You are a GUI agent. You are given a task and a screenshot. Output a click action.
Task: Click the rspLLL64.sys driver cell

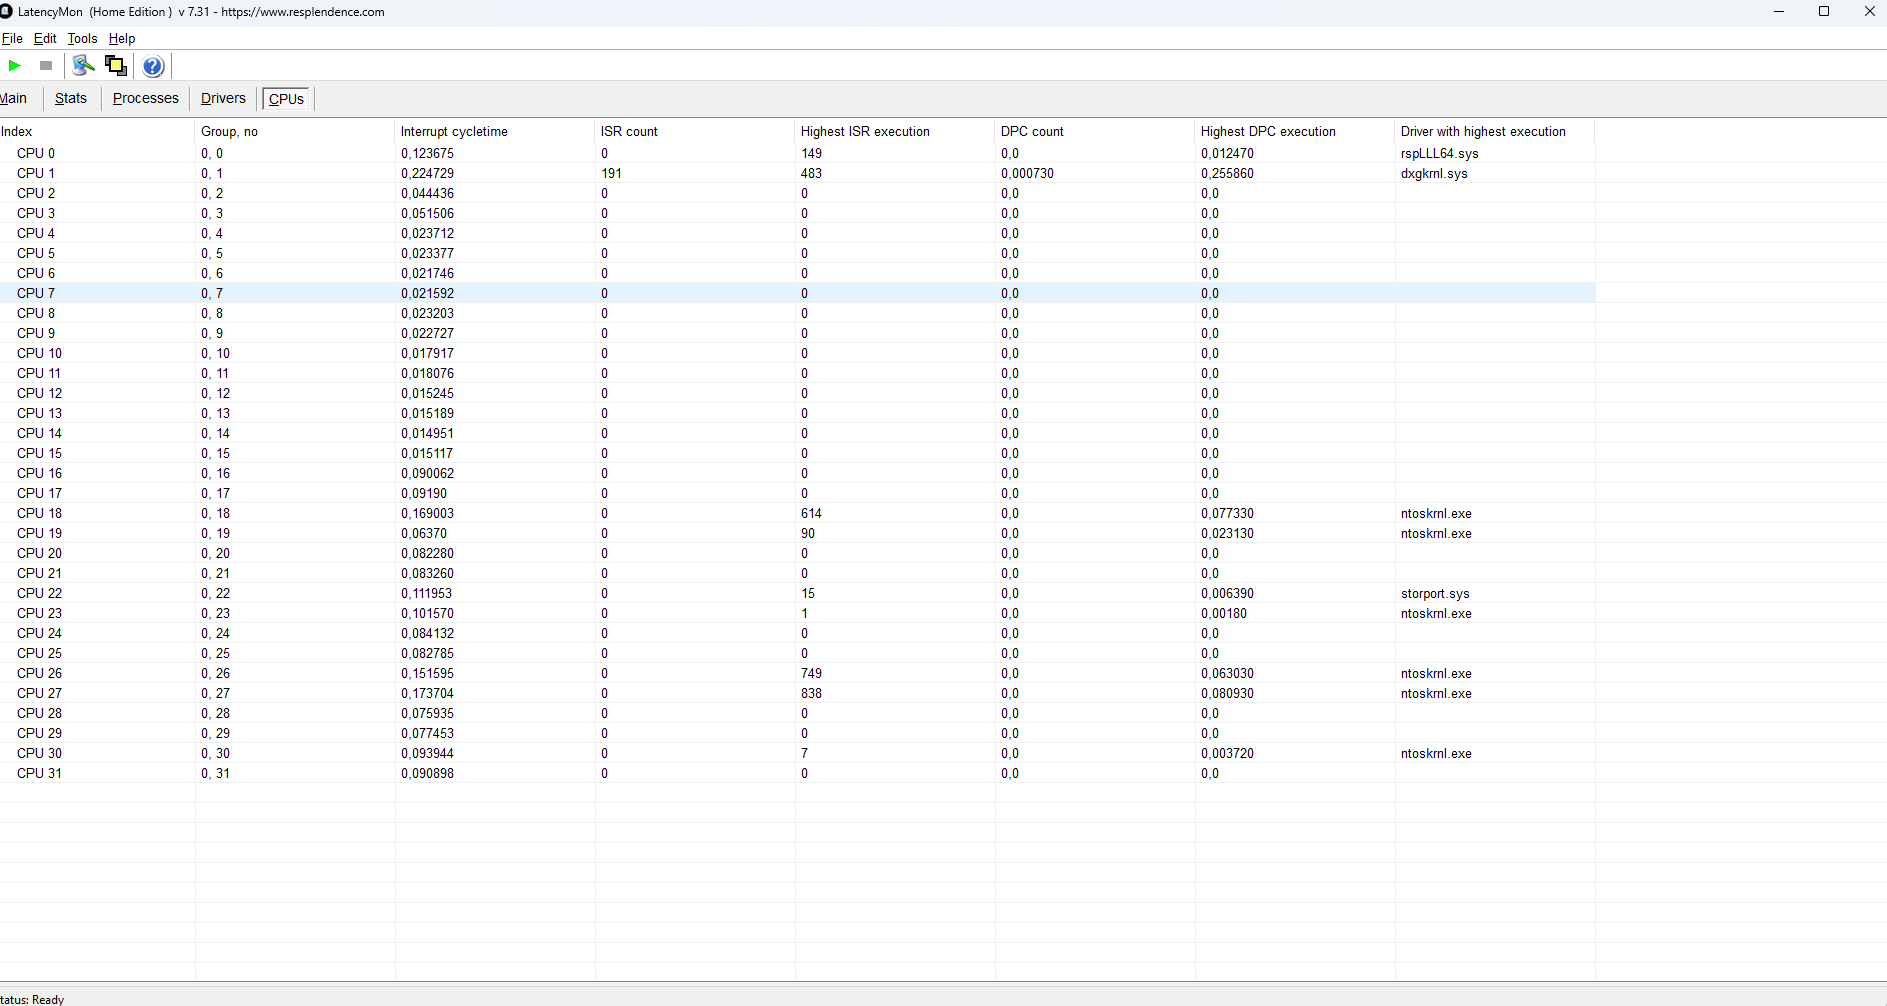(1439, 153)
